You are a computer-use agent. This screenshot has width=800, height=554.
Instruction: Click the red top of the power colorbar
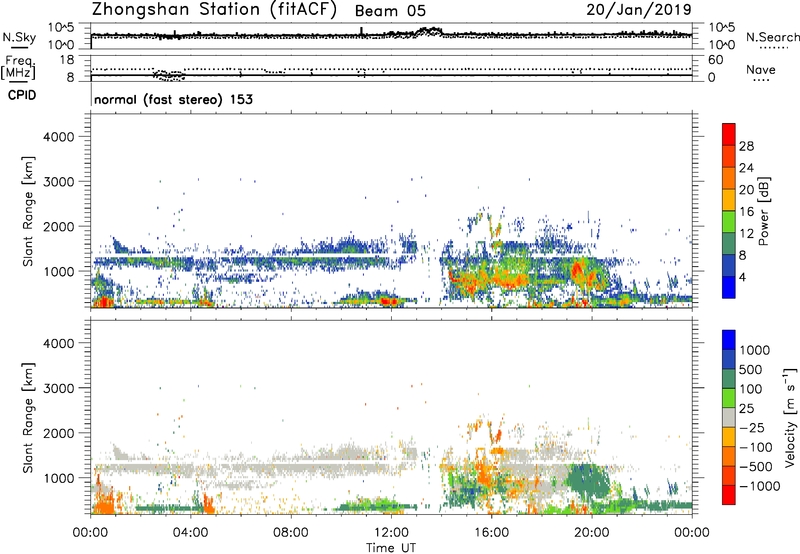[x=729, y=132]
